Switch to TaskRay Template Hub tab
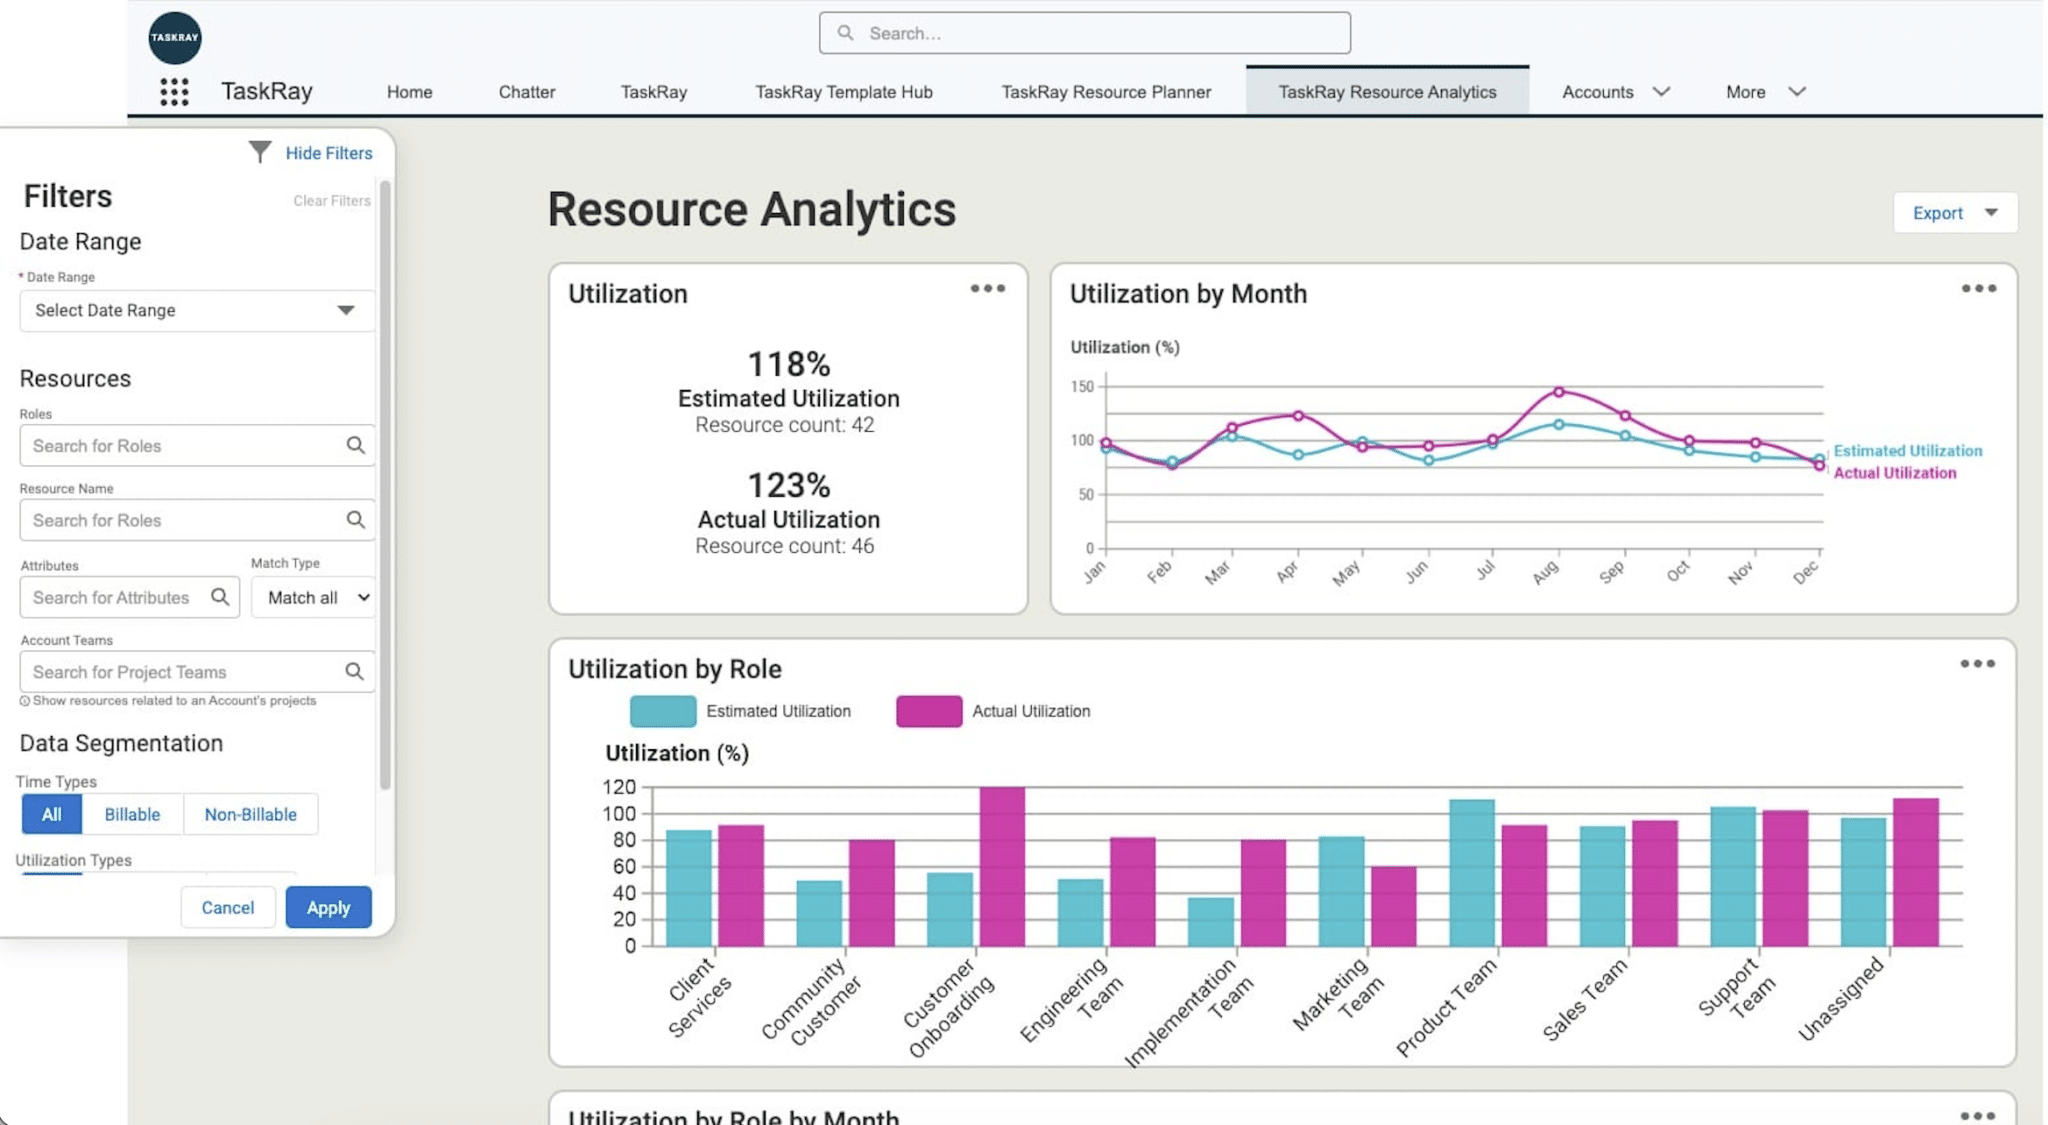Screen dimensions: 2048x1125 click(844, 92)
